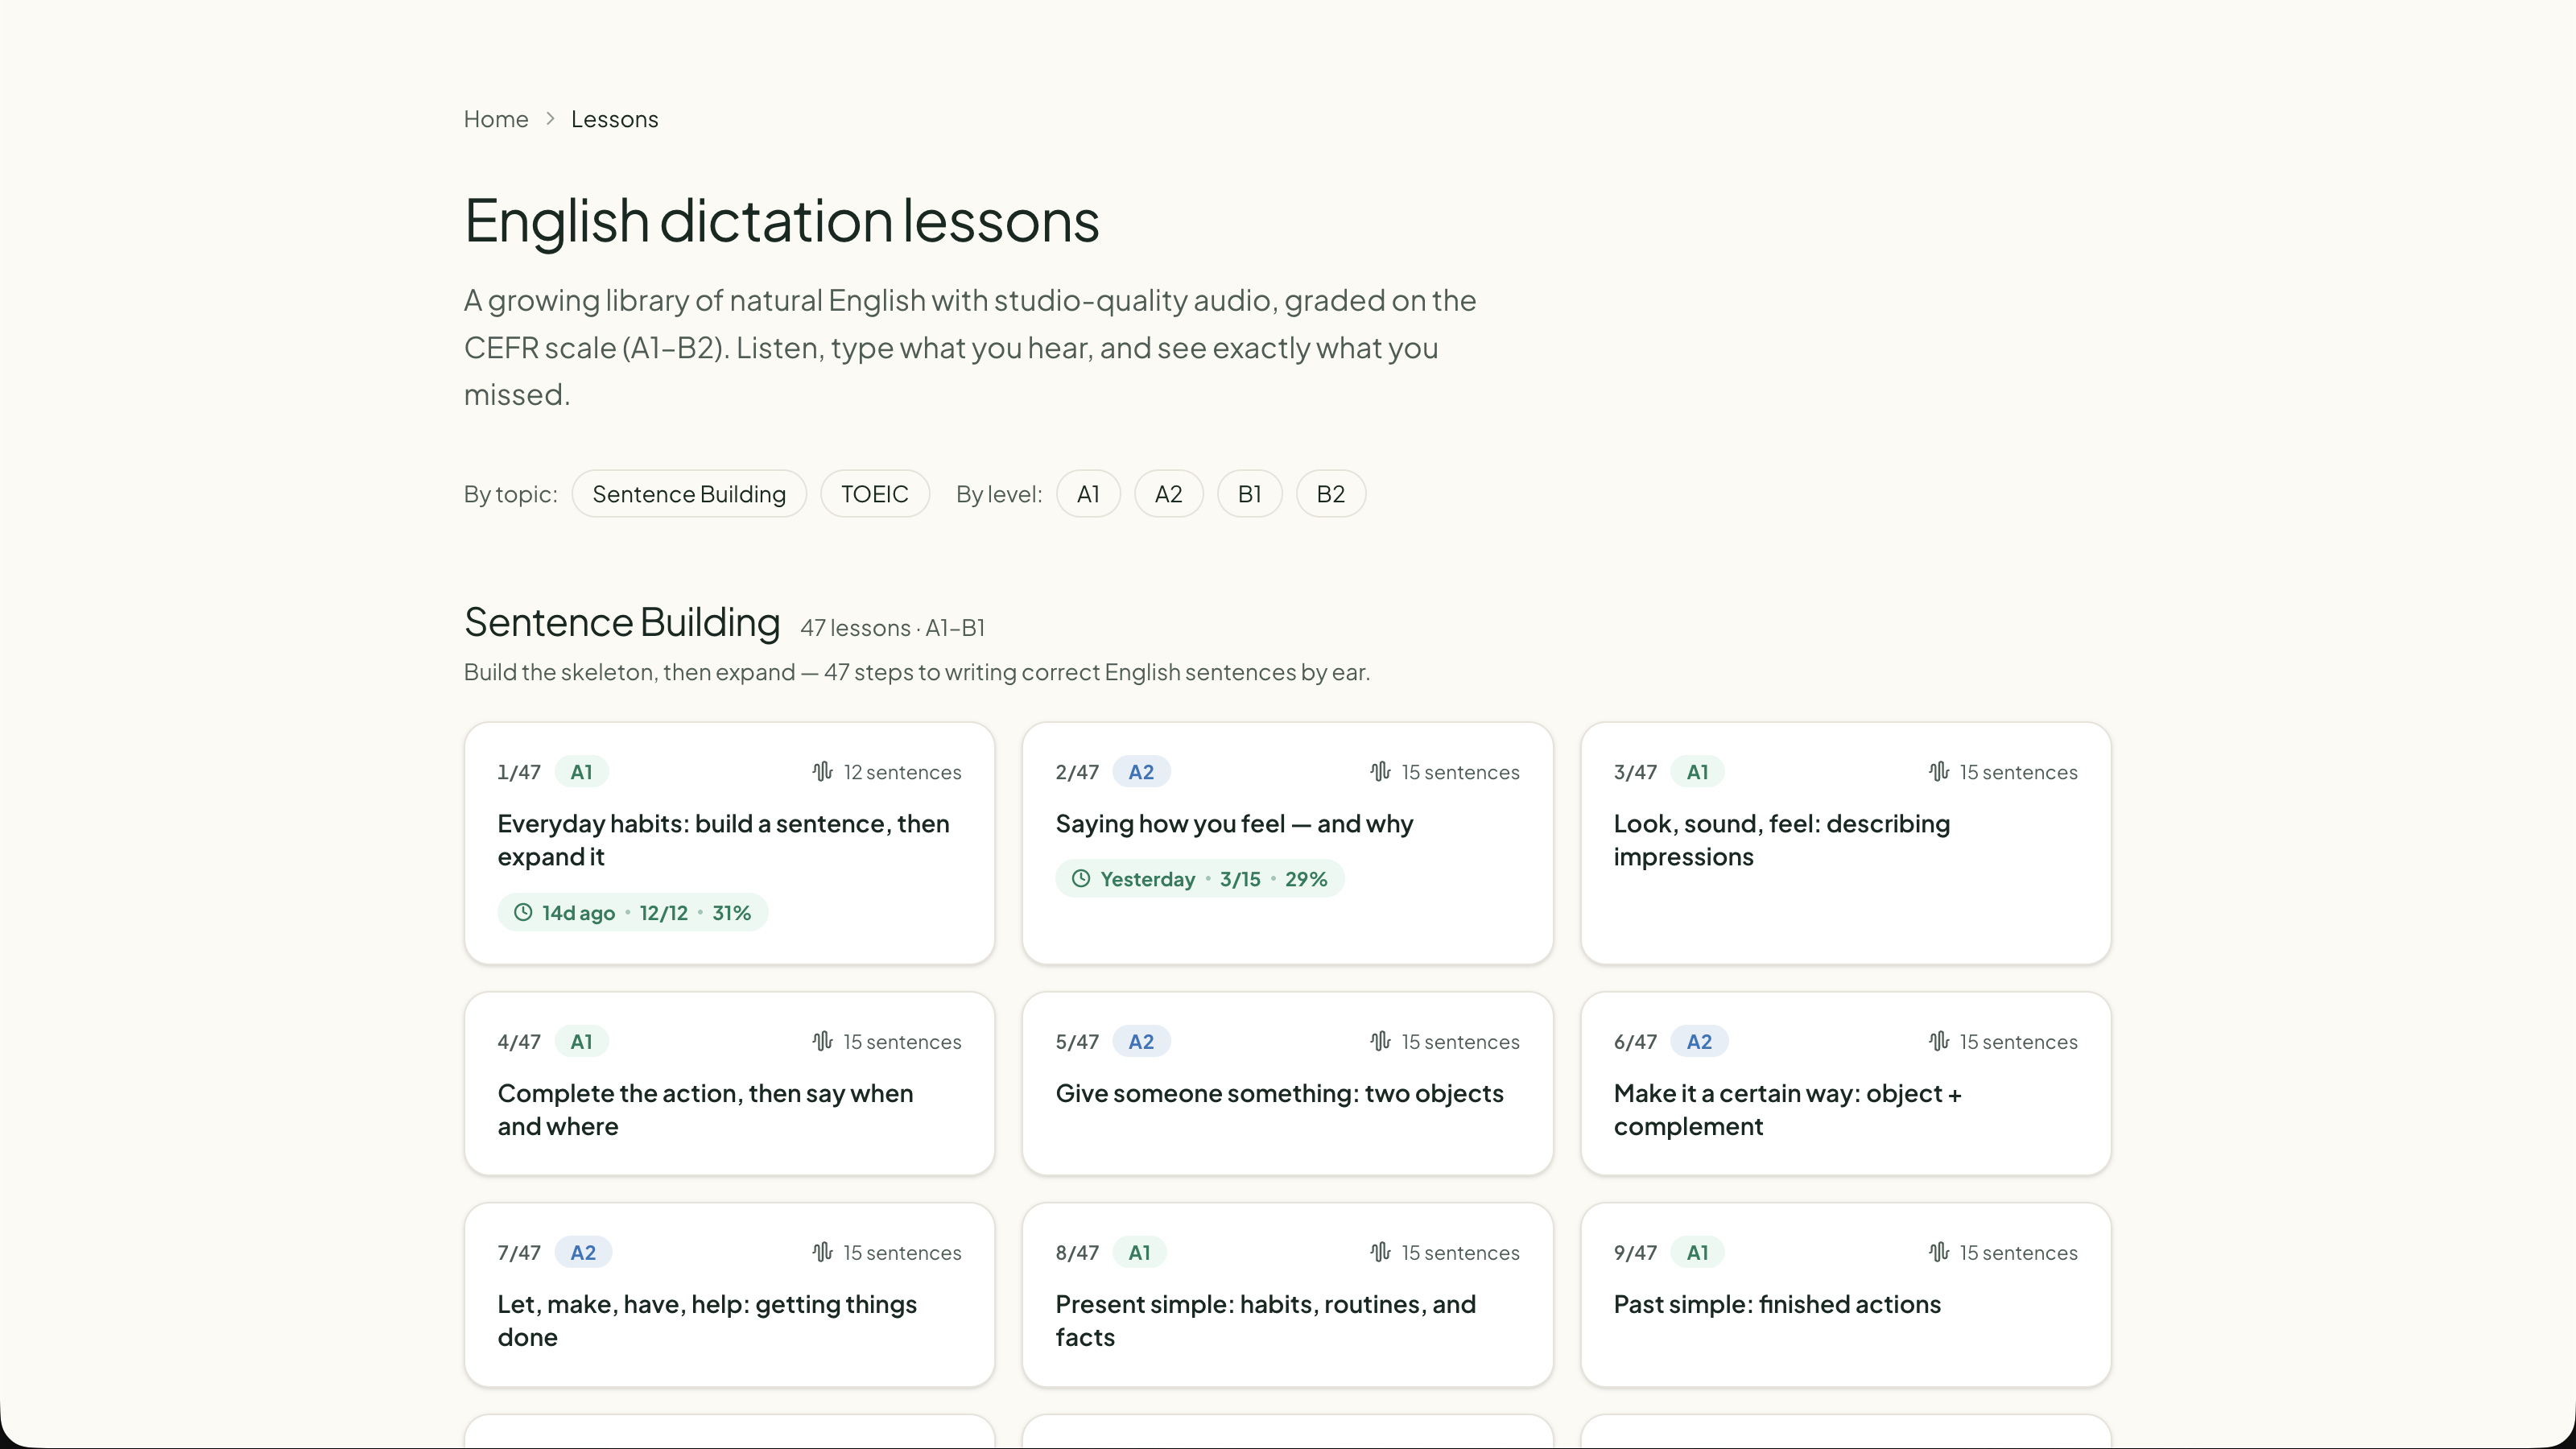Click the A1 level badge on lesson 3/47
This screenshot has height=1449, width=2576.
tap(1697, 771)
